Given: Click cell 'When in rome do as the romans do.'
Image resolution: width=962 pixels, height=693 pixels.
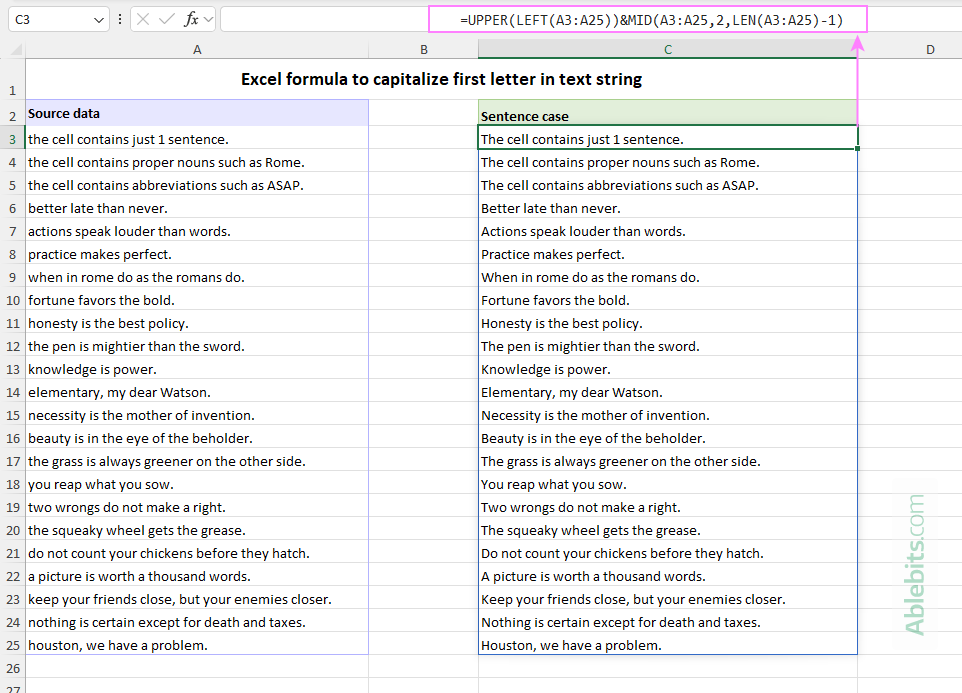Looking at the screenshot, I should point(668,277).
